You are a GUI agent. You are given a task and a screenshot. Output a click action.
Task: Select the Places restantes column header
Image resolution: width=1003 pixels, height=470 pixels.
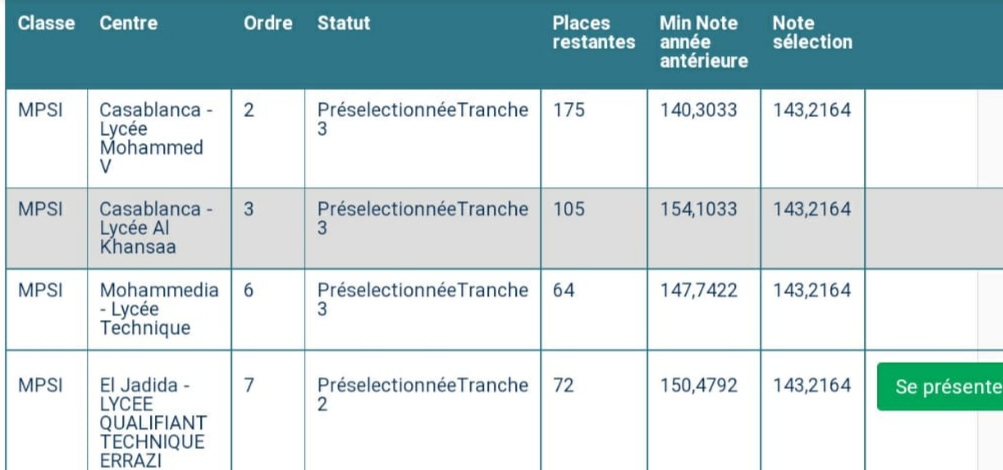(x=595, y=32)
